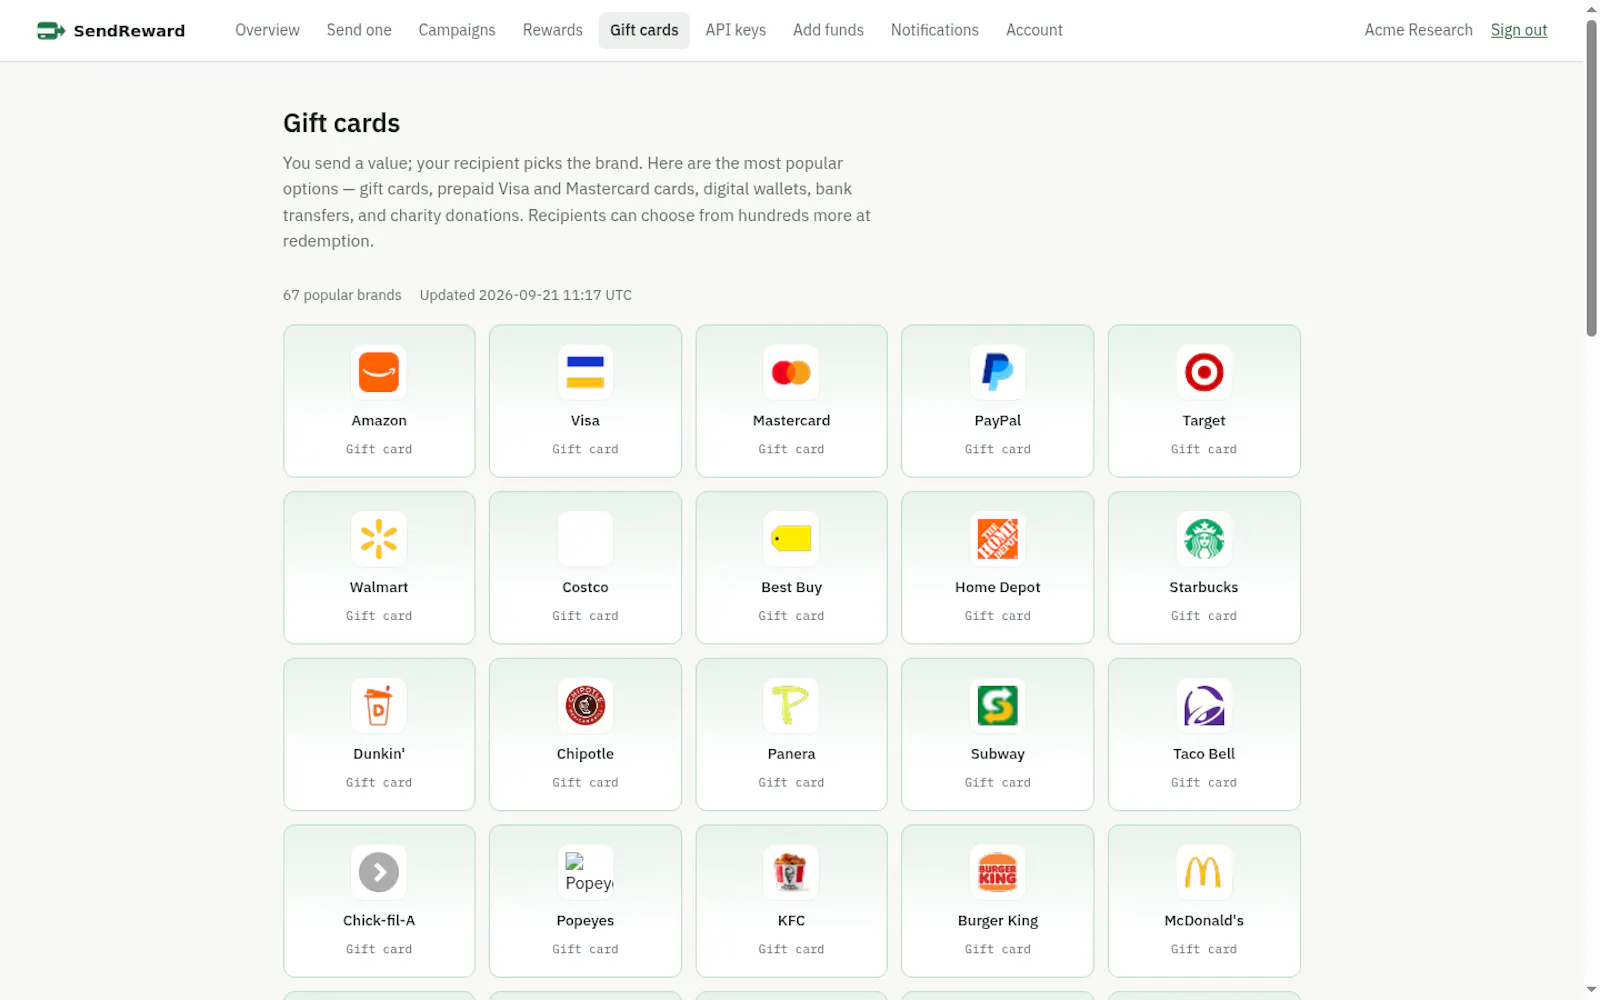Select the Target bullseye logo
1600x1000 pixels.
coord(1204,372)
